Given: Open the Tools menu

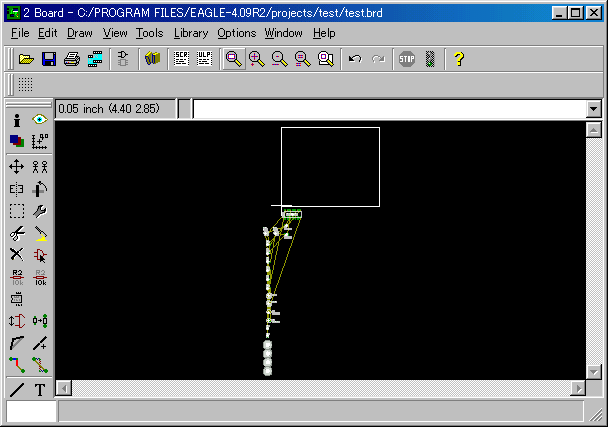Looking at the screenshot, I should (149, 33).
